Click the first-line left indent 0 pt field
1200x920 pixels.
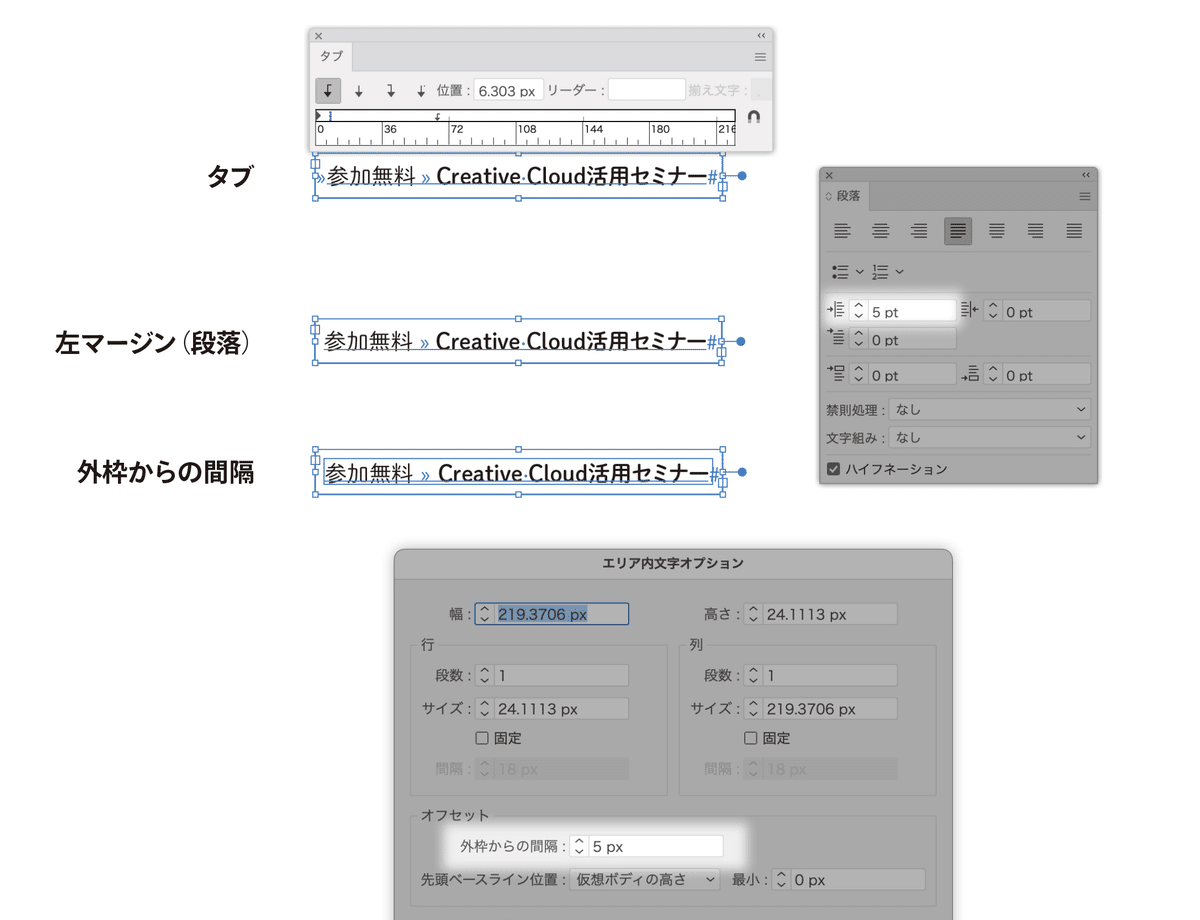tap(911, 339)
